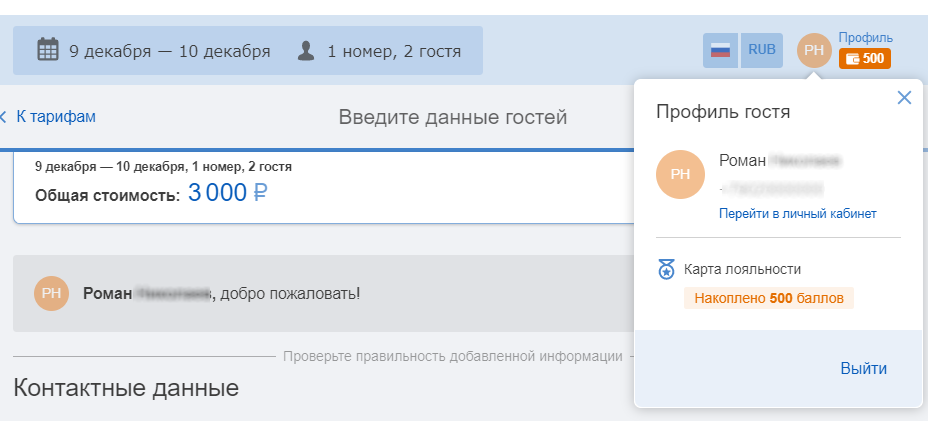This screenshot has height=421, width=928.
Task: Click the booking summary line with dates and guests
Action: point(163,167)
